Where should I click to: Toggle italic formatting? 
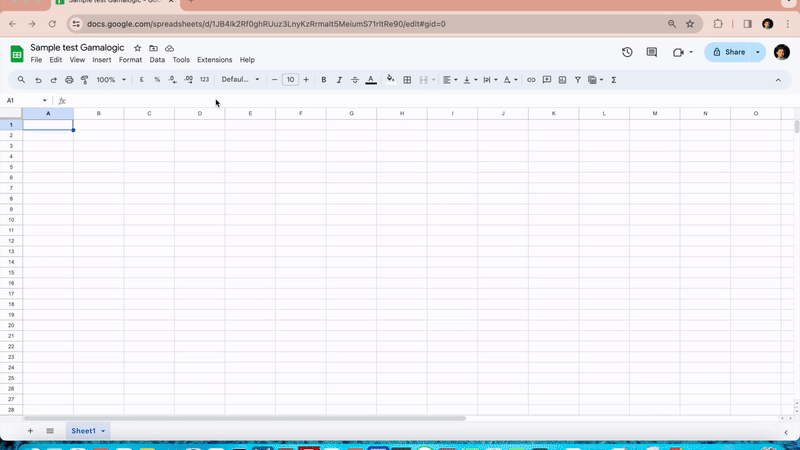tap(339, 80)
